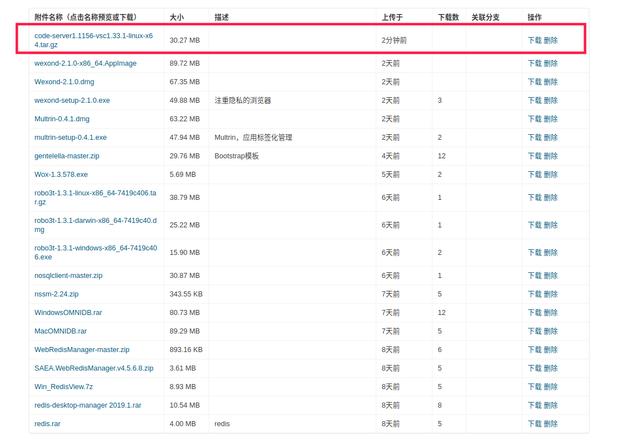Click 删除 for robo3t darwin dmg

click(x=551, y=225)
